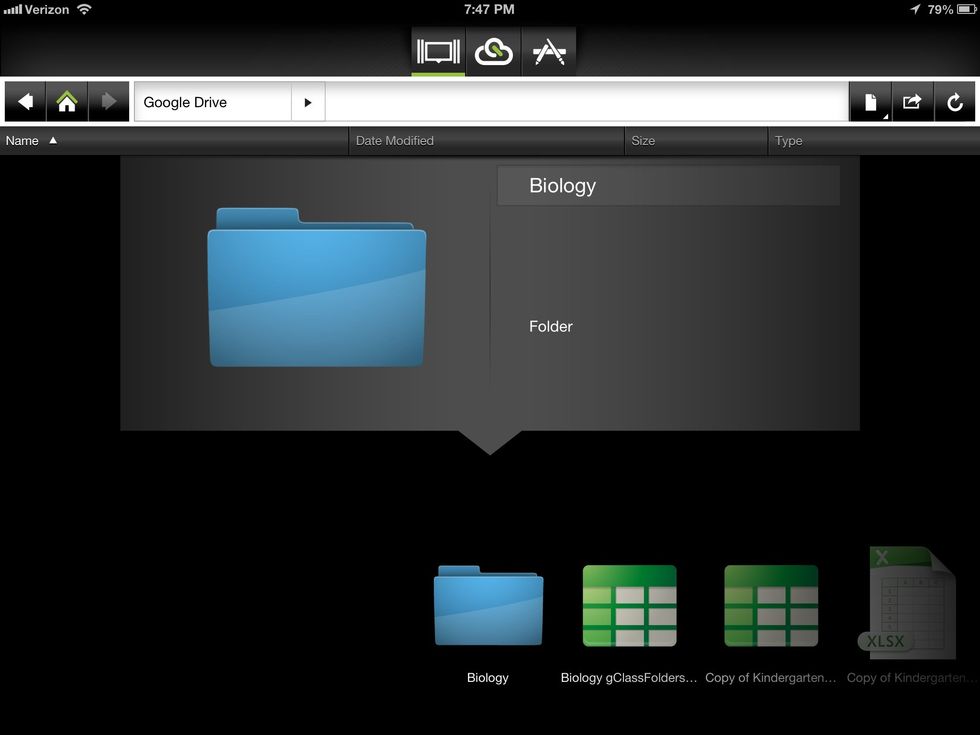This screenshot has width=980, height=735.
Task: Sort files by Date Modified
Action: point(395,140)
